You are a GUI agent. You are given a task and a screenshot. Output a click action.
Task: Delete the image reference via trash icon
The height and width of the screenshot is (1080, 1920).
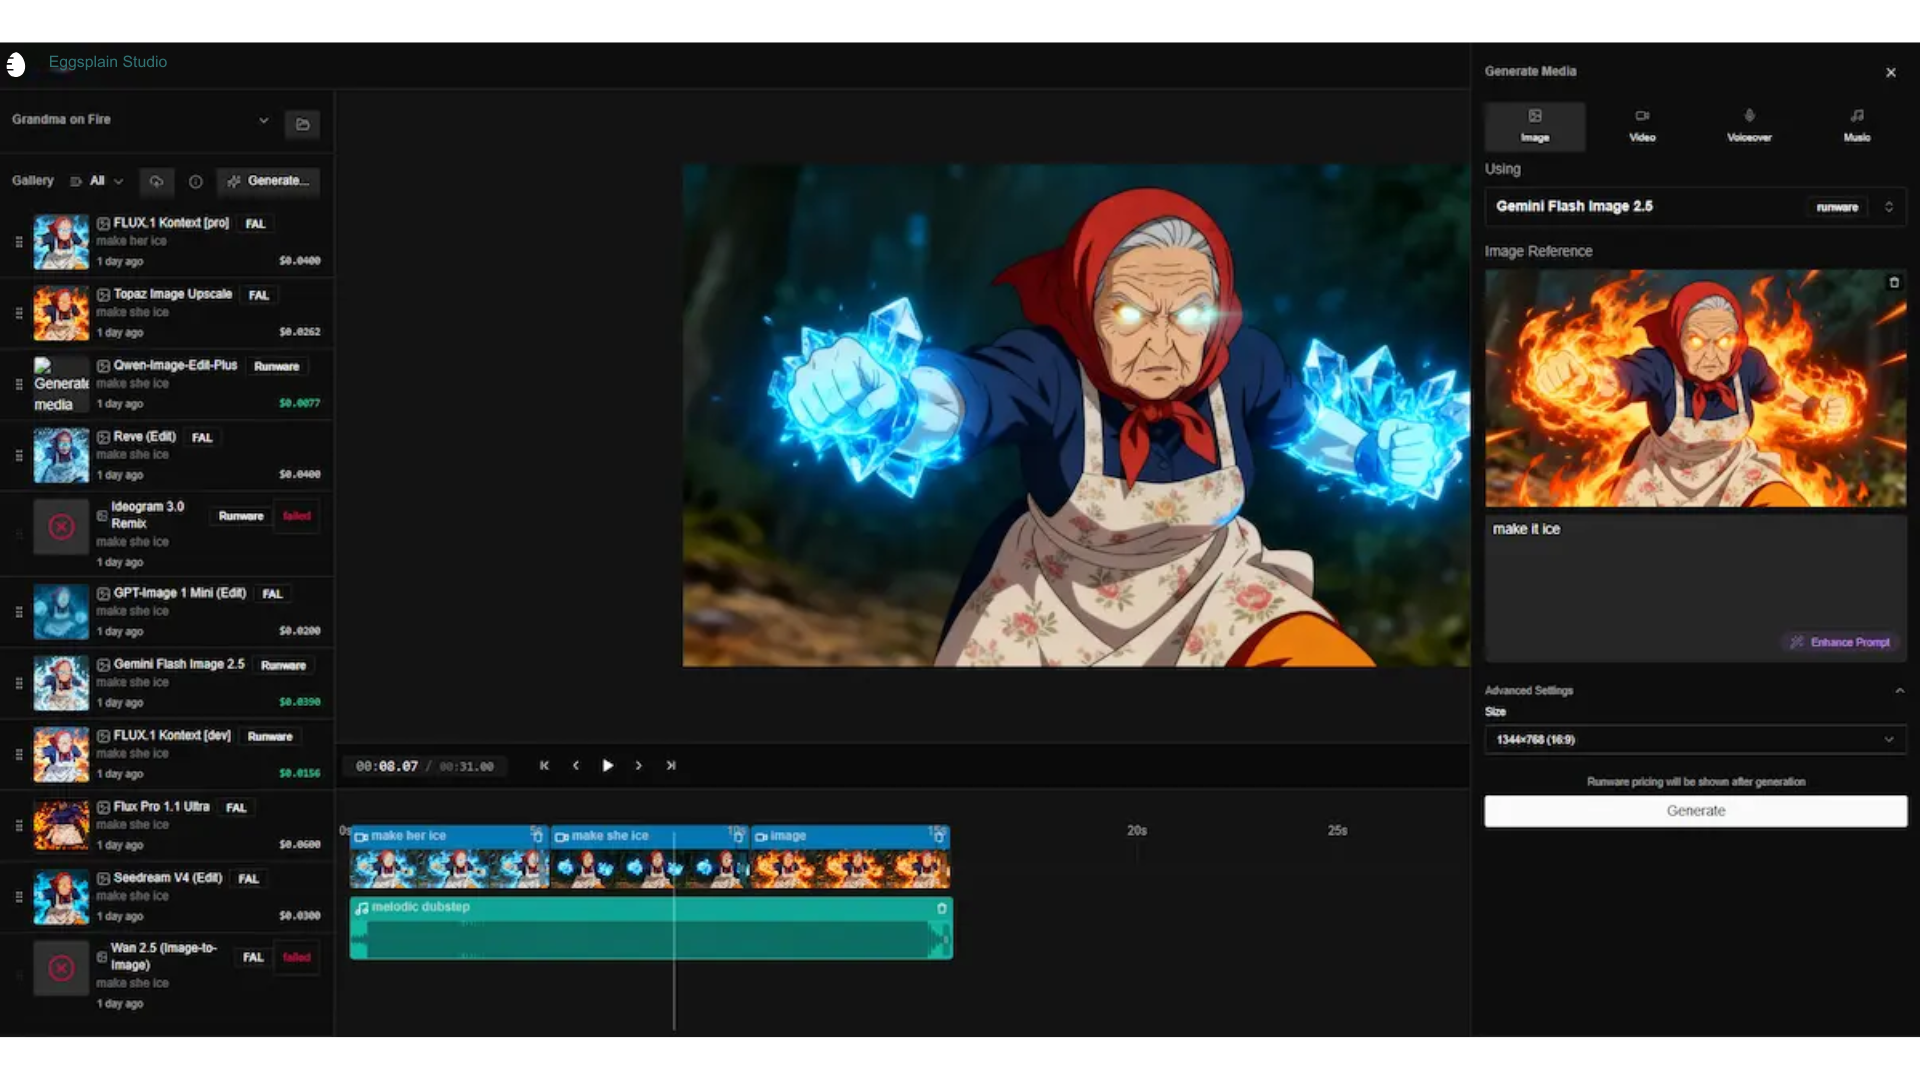[x=1893, y=283]
